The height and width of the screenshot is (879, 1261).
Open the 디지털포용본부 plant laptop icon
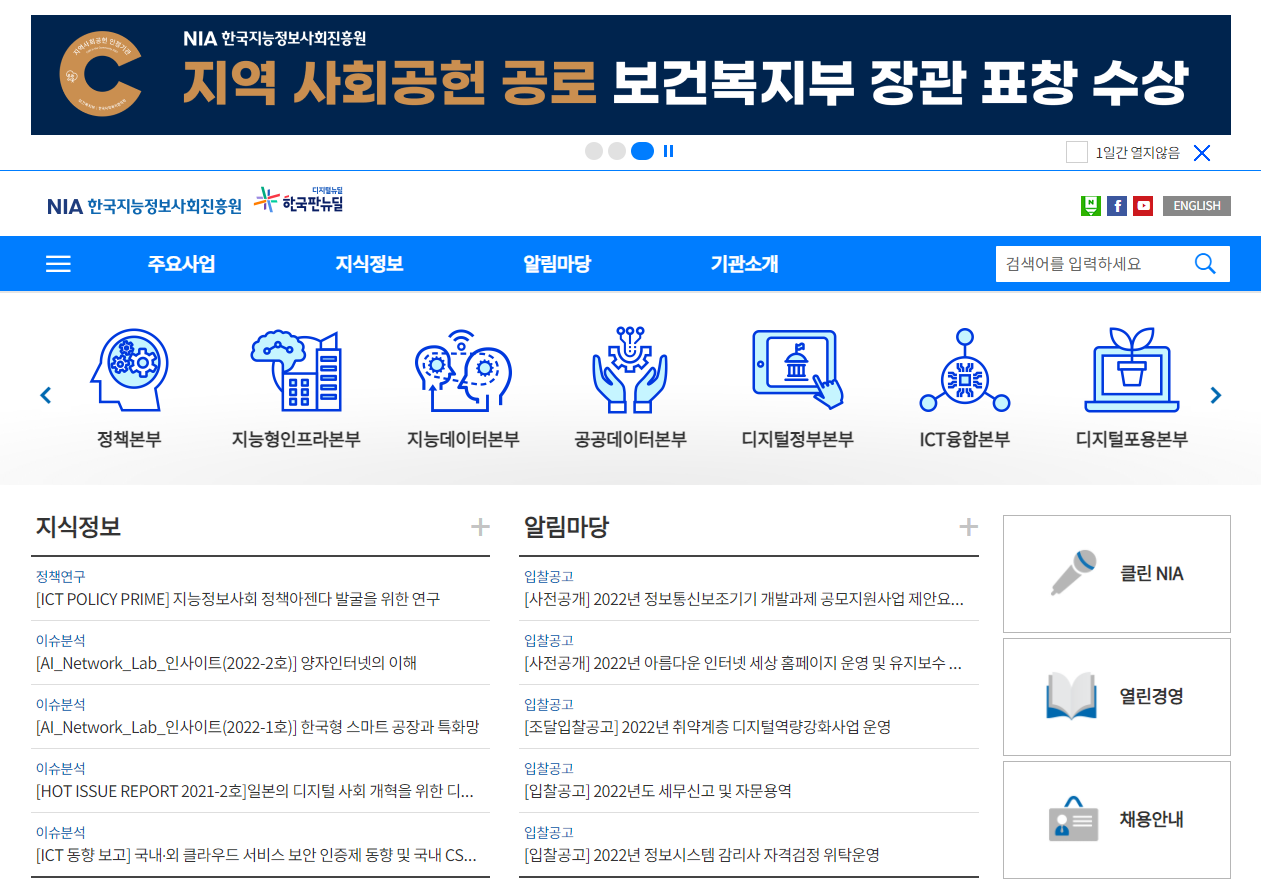tap(1131, 370)
